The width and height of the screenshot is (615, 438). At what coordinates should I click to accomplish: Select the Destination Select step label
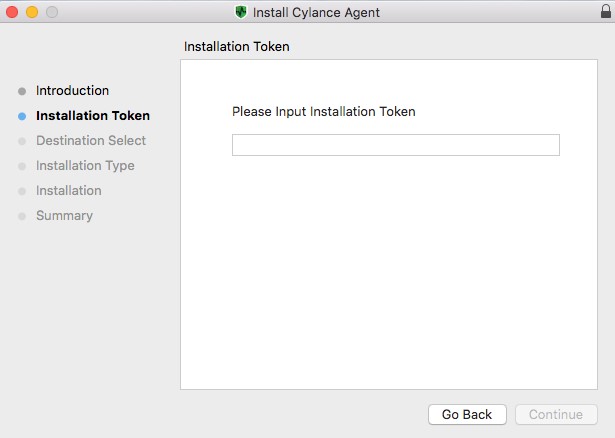(x=90, y=141)
